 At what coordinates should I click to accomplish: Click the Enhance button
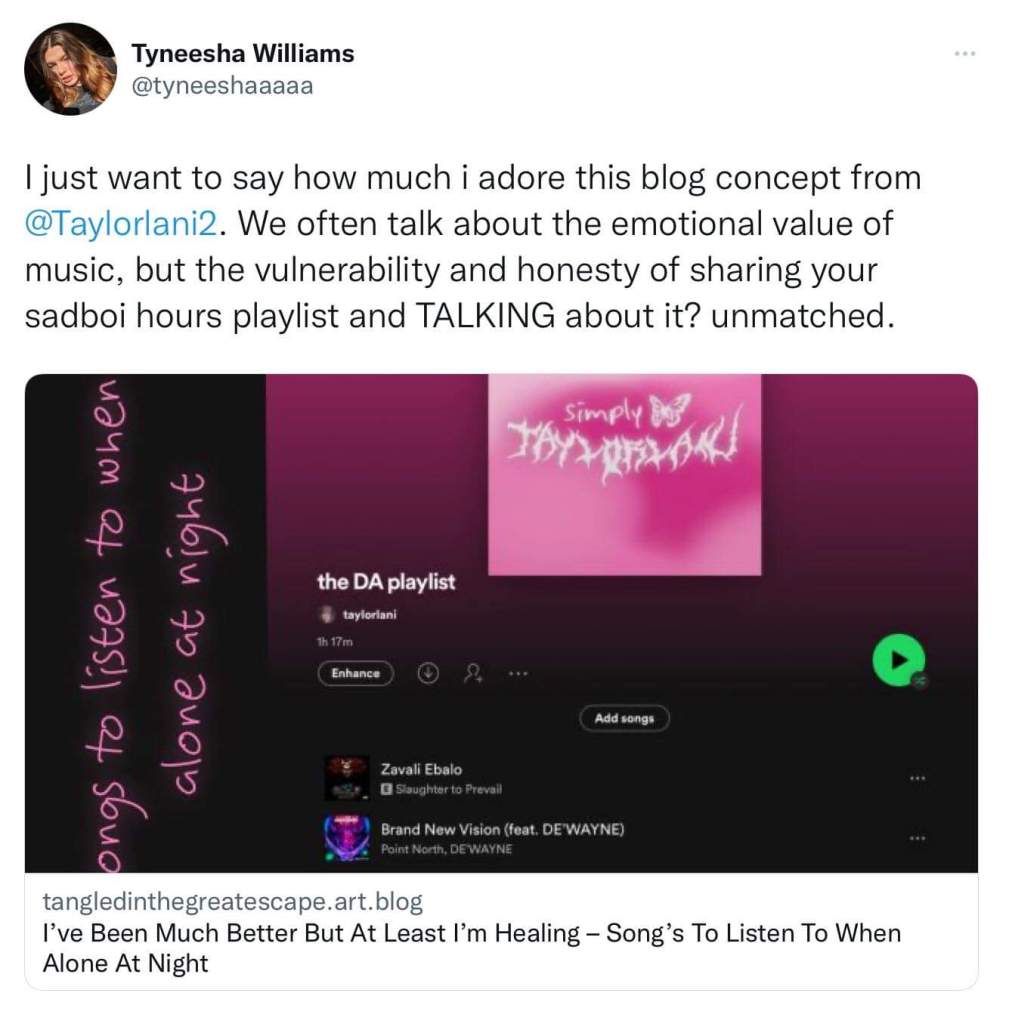click(355, 673)
